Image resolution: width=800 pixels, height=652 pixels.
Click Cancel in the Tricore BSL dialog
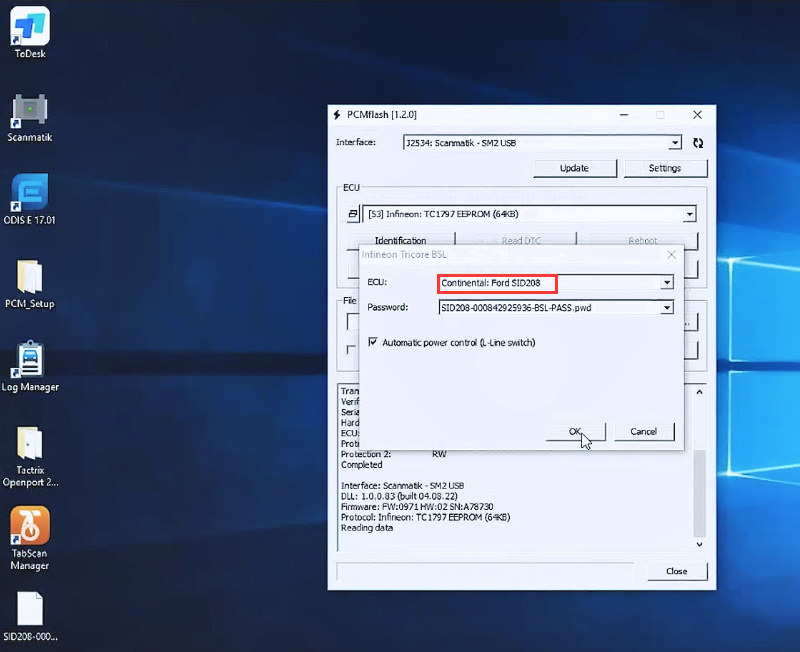643,432
